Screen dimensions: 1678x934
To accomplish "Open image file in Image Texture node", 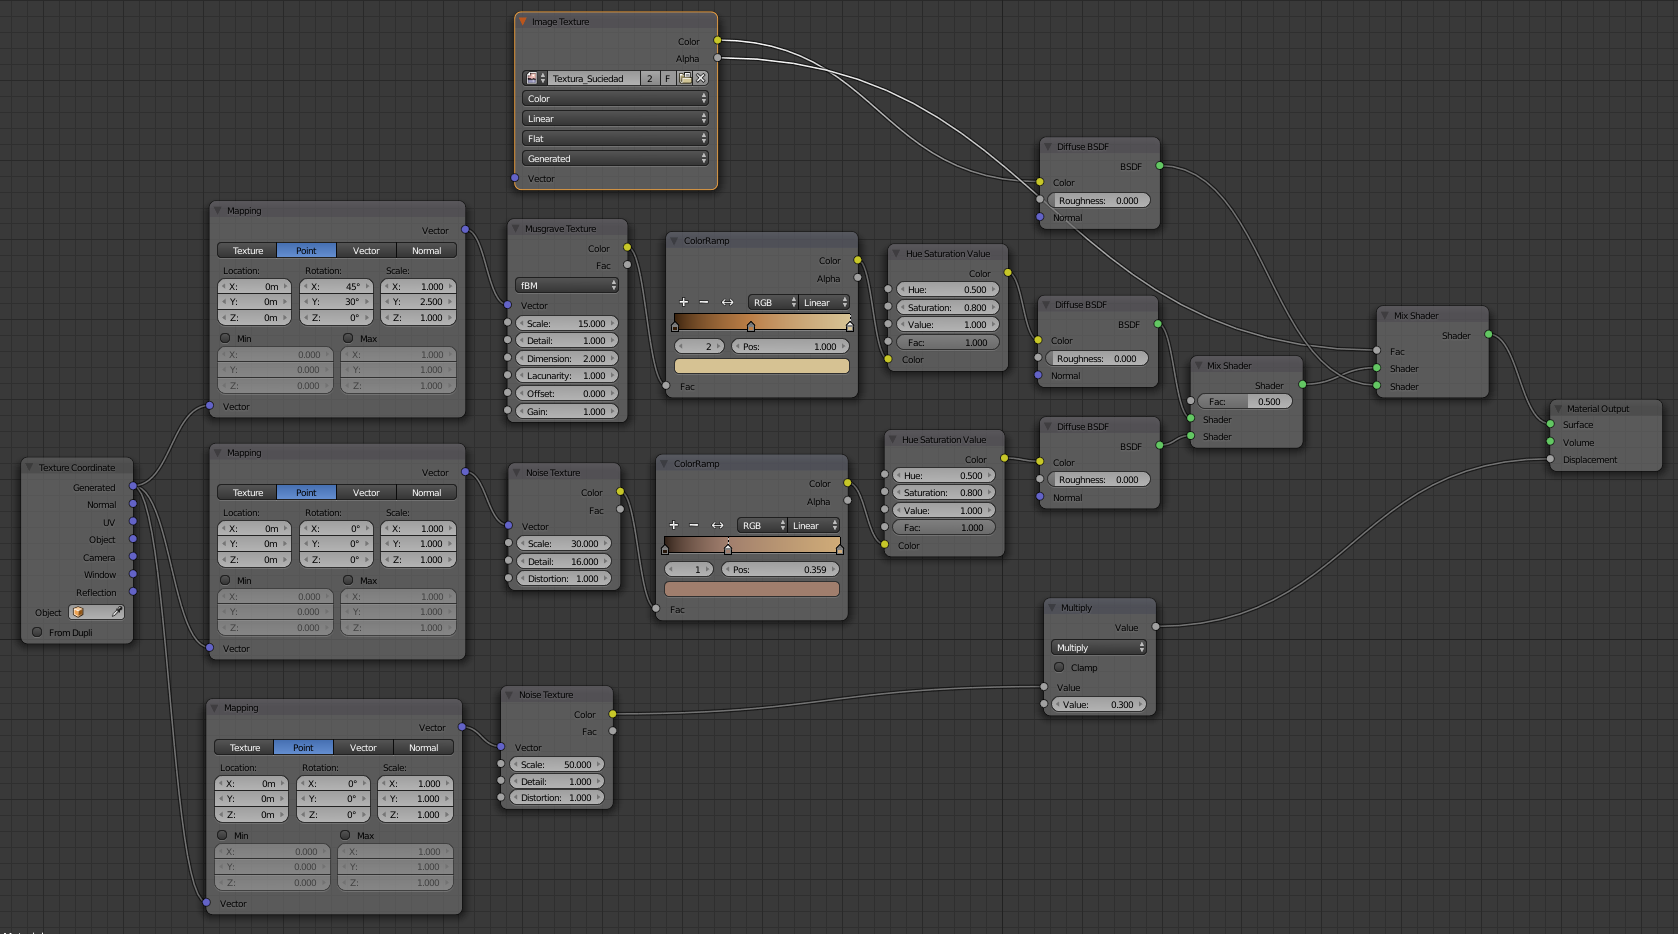I will coord(685,78).
